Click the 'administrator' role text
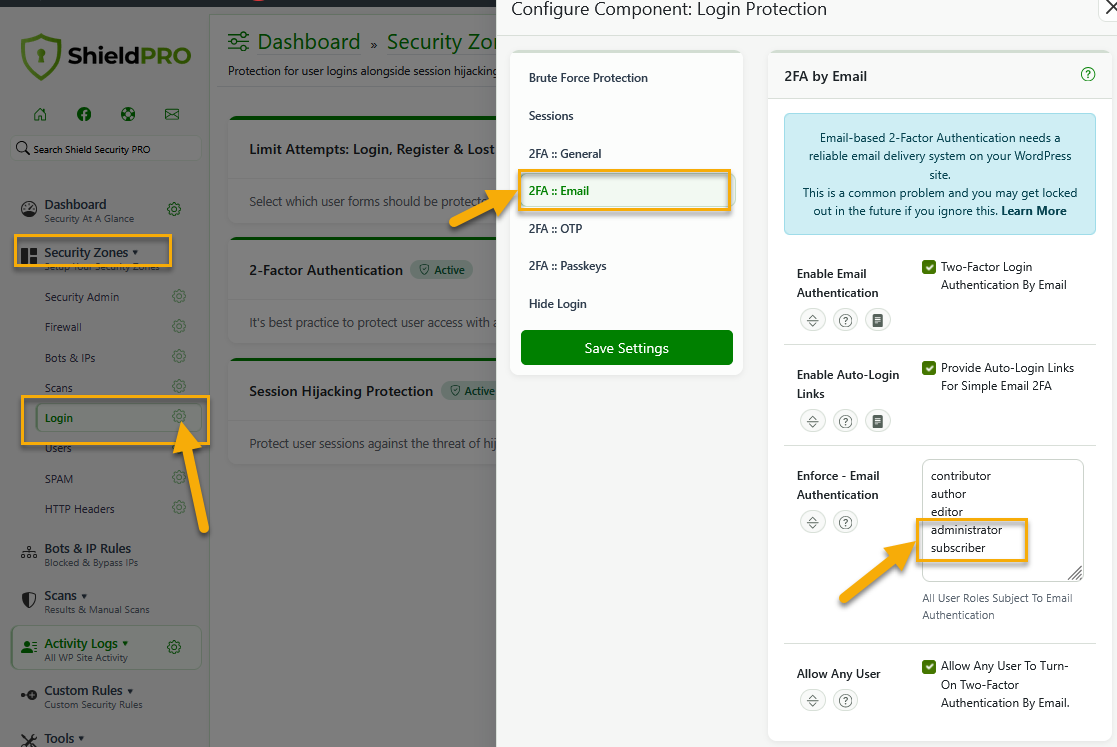This screenshot has height=747, width=1117. pyautogui.click(x=966, y=530)
